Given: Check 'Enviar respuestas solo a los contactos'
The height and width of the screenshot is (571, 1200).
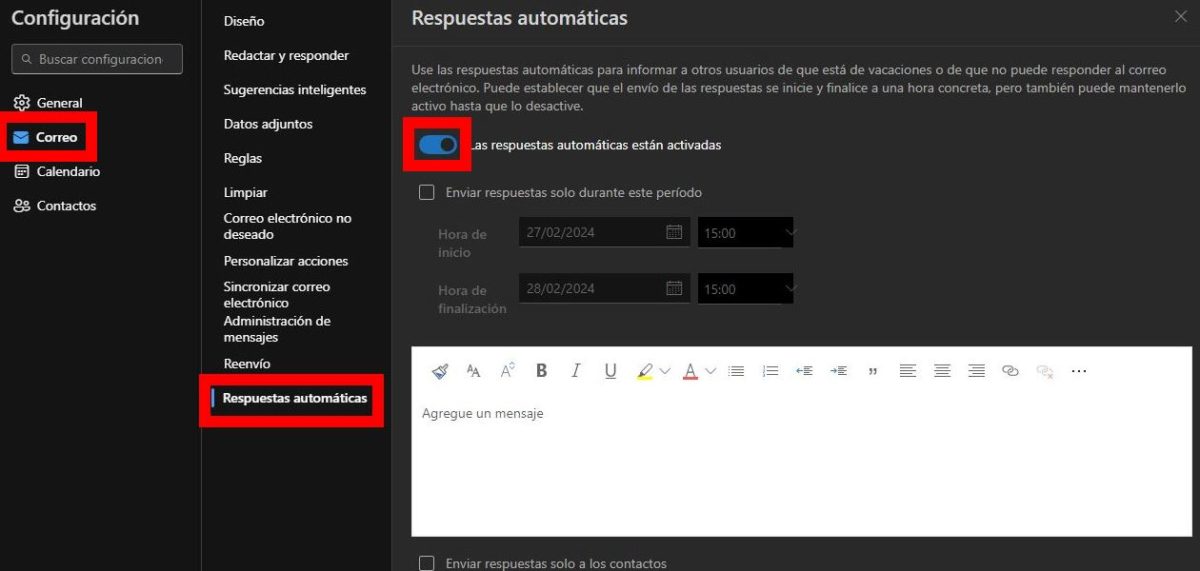Looking at the screenshot, I should click(x=427, y=564).
